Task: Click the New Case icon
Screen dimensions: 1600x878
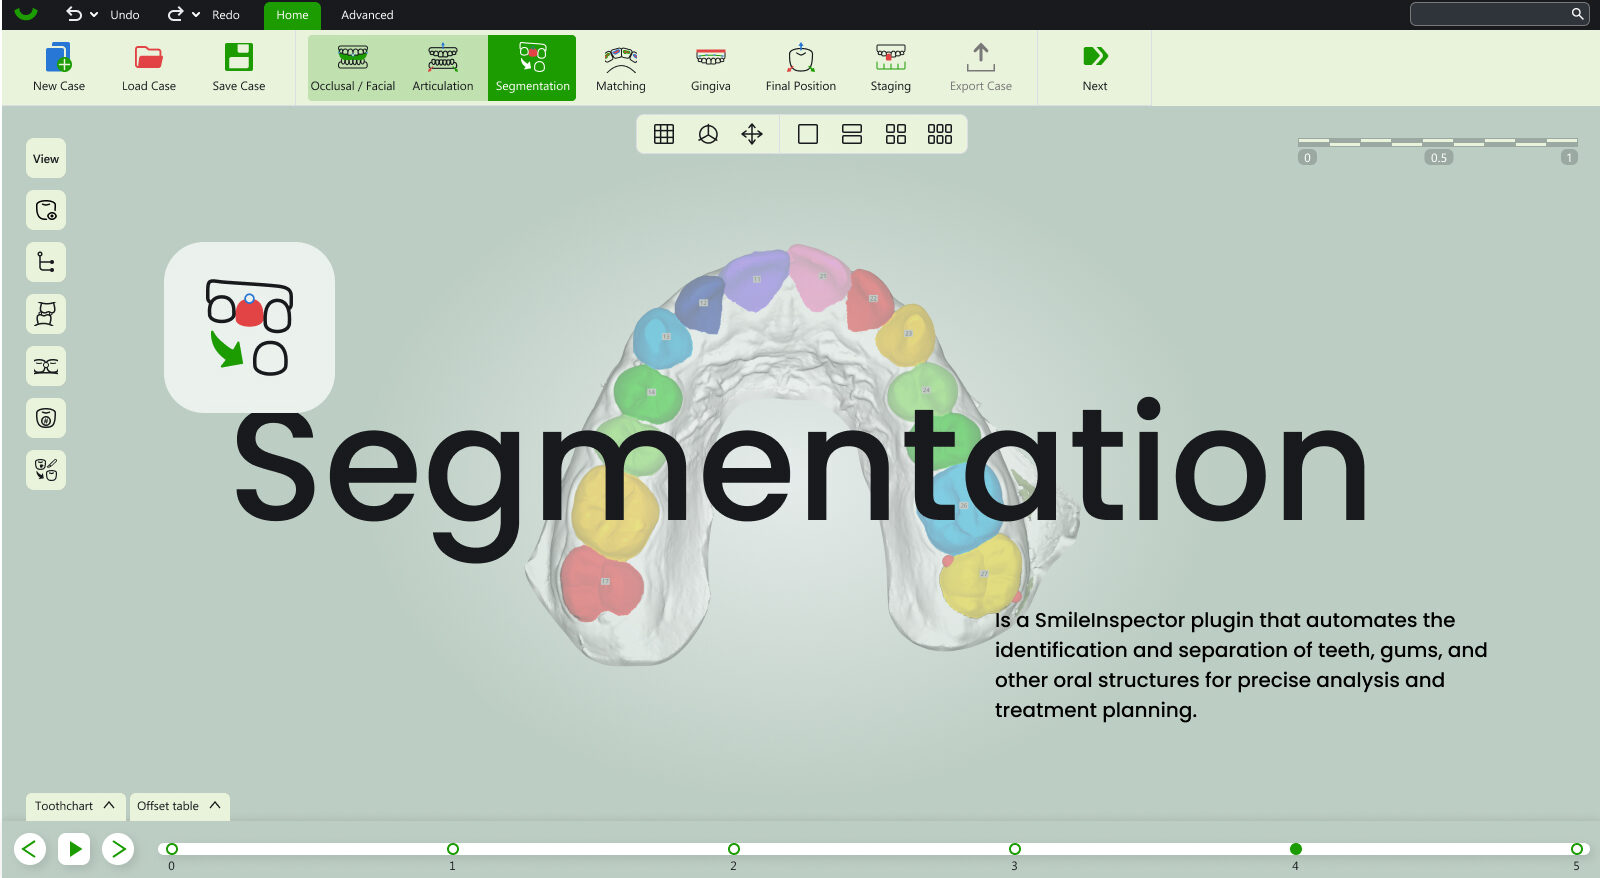Action: point(59,58)
